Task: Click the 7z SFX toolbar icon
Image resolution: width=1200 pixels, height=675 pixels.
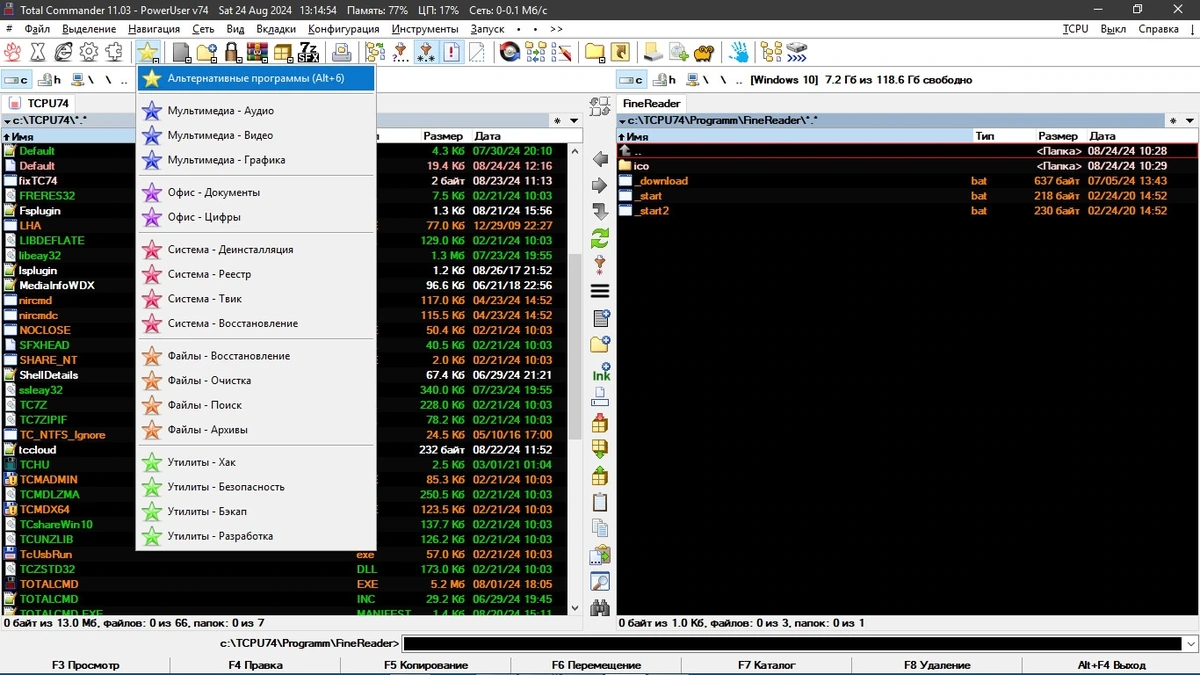Action: 308,51
